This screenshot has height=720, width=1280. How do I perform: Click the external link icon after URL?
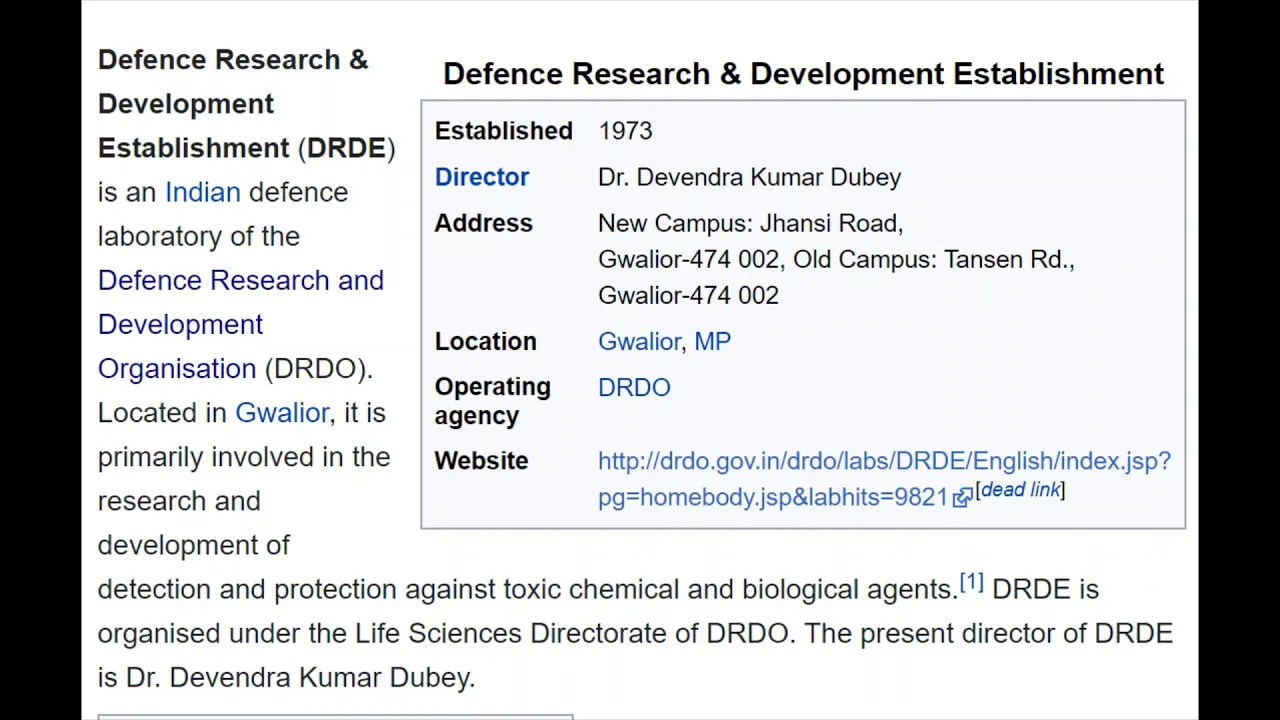pyautogui.click(x=962, y=497)
